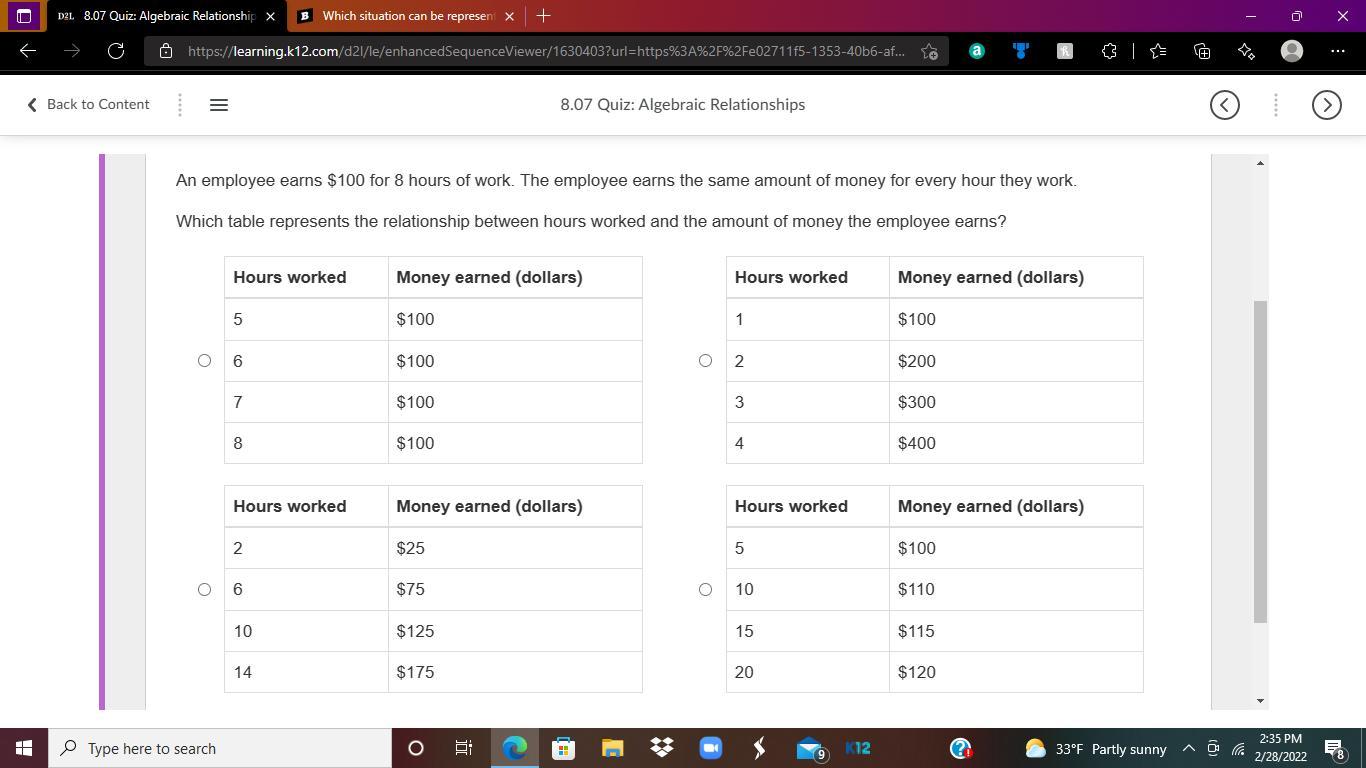Open a new browser tab
The height and width of the screenshot is (768, 1366).
coord(543,16)
